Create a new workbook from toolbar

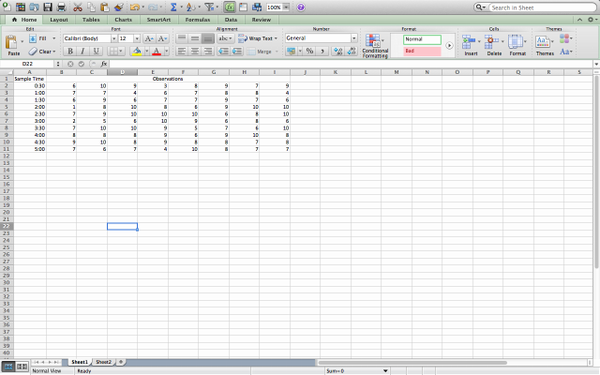pyautogui.click(x=7, y=7)
